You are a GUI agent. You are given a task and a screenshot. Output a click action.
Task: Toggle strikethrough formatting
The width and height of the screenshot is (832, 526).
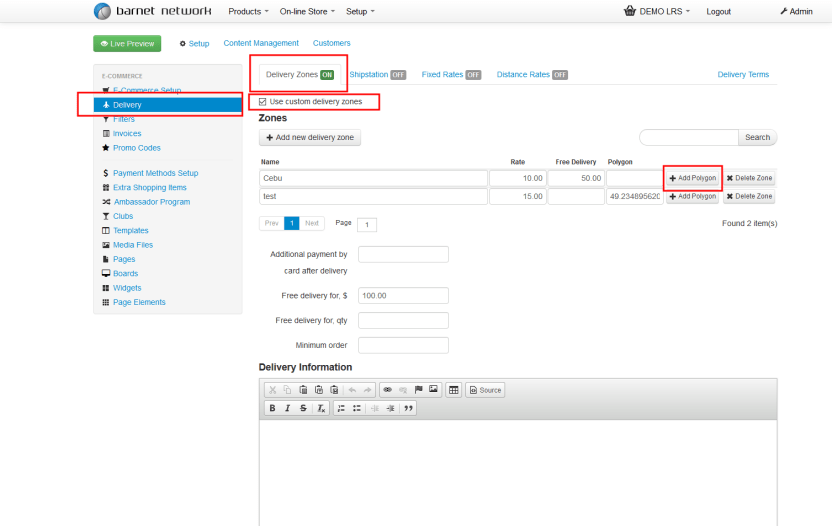pos(303,408)
